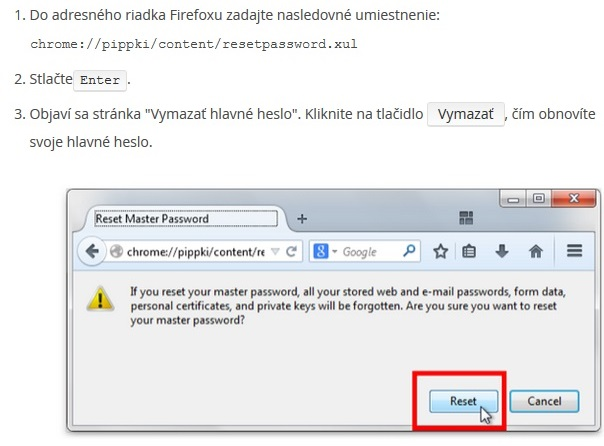Click the reload page icon
Screen dimensions: 604x446
tap(292, 253)
